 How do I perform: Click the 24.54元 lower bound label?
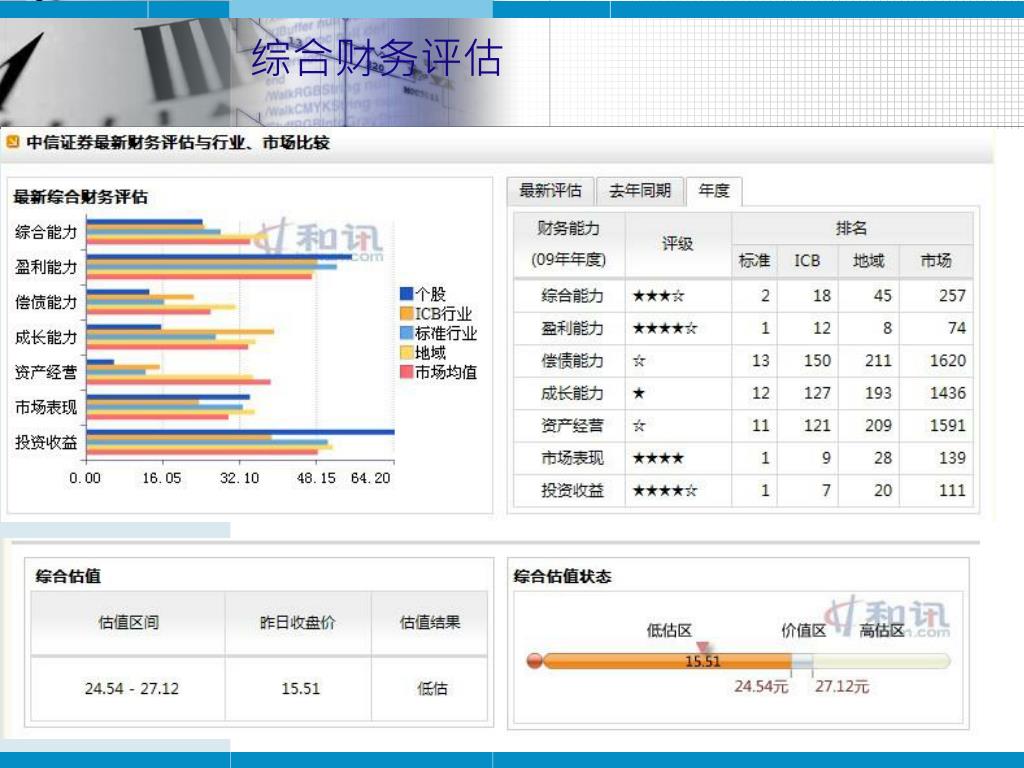[x=761, y=686]
